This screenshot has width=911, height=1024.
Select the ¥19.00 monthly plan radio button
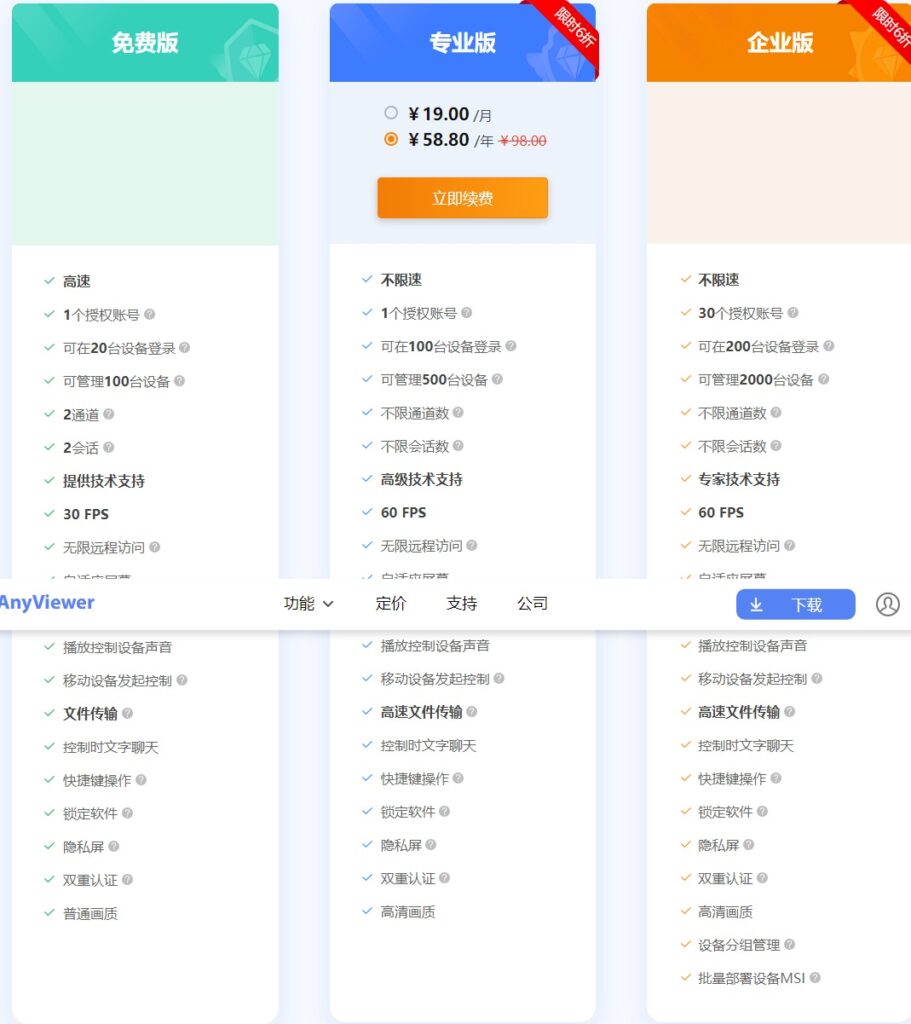[391, 113]
